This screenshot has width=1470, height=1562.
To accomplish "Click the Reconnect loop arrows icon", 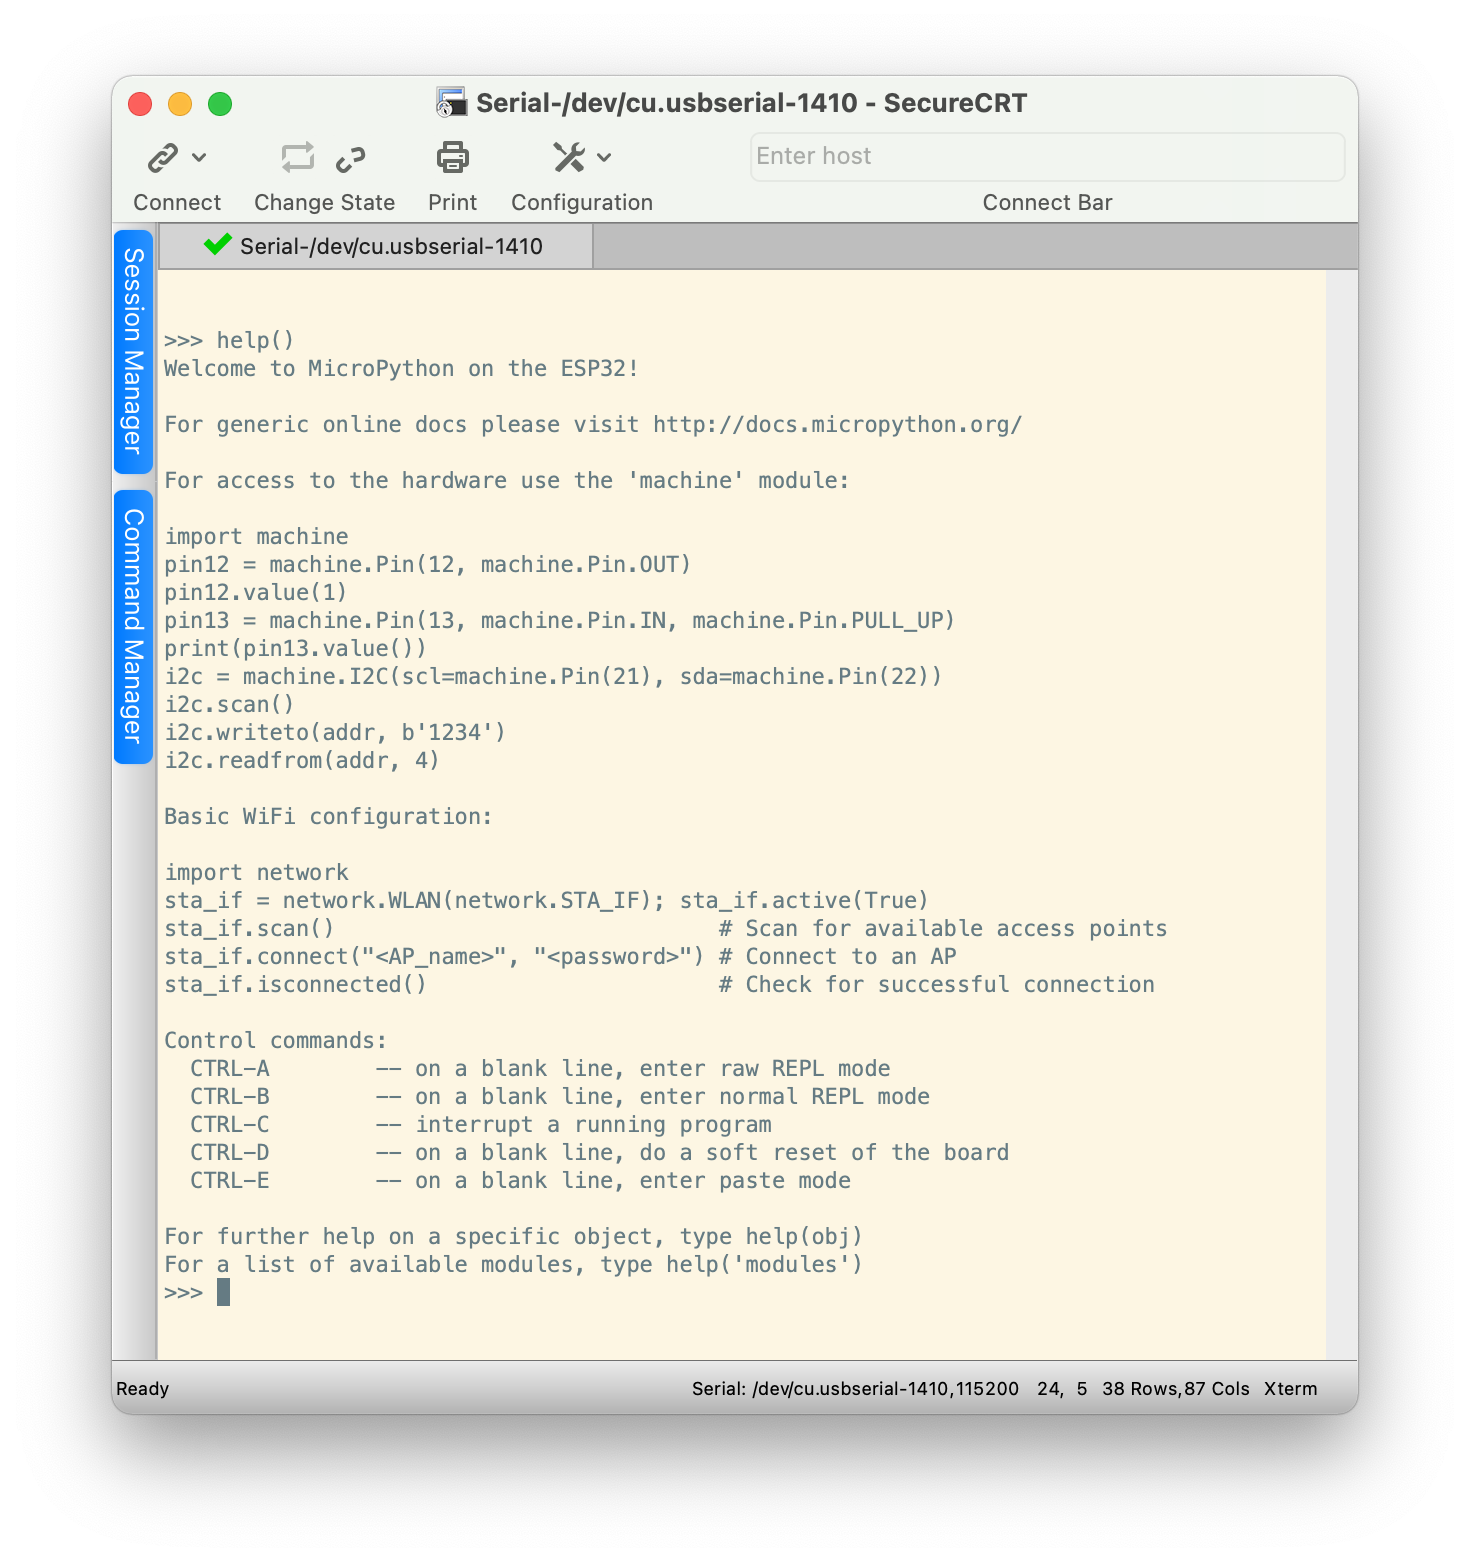I will click(297, 158).
